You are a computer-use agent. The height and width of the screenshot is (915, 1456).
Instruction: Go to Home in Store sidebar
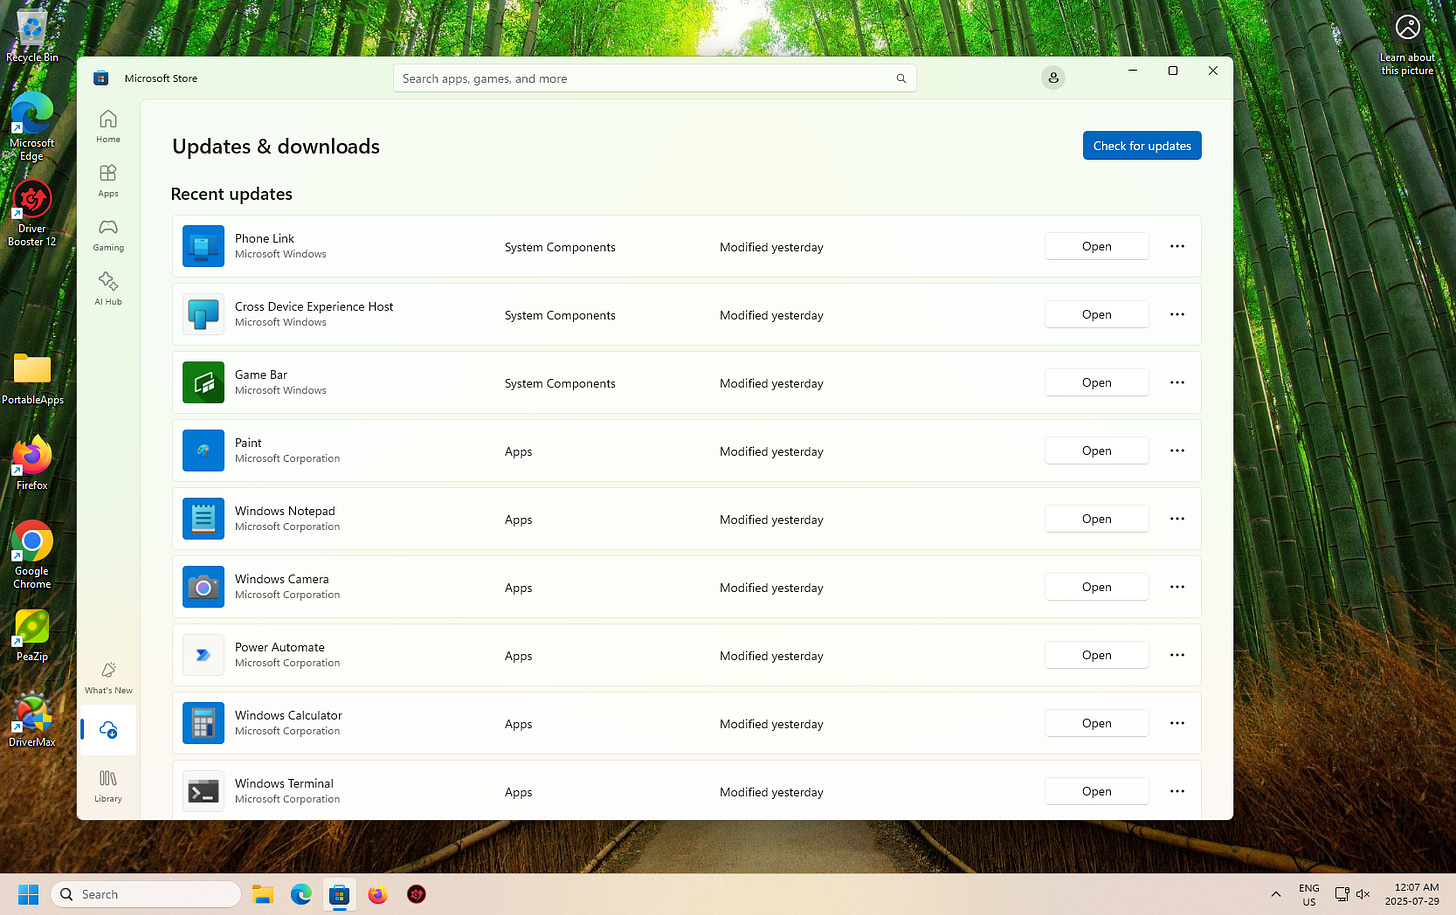[x=108, y=126]
